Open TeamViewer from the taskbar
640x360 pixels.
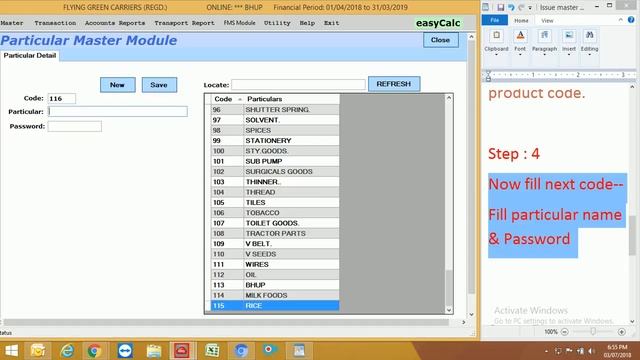point(125,350)
